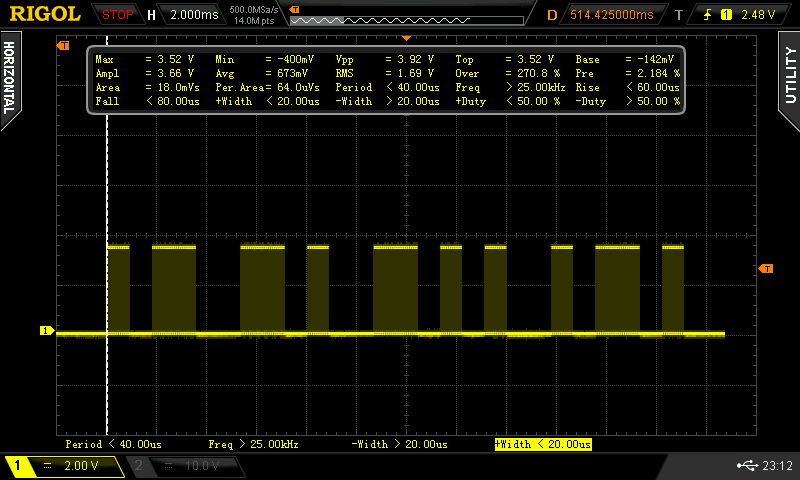Click the STOP run status indicator
Screen dimensions: 800x480
[x=117, y=15]
